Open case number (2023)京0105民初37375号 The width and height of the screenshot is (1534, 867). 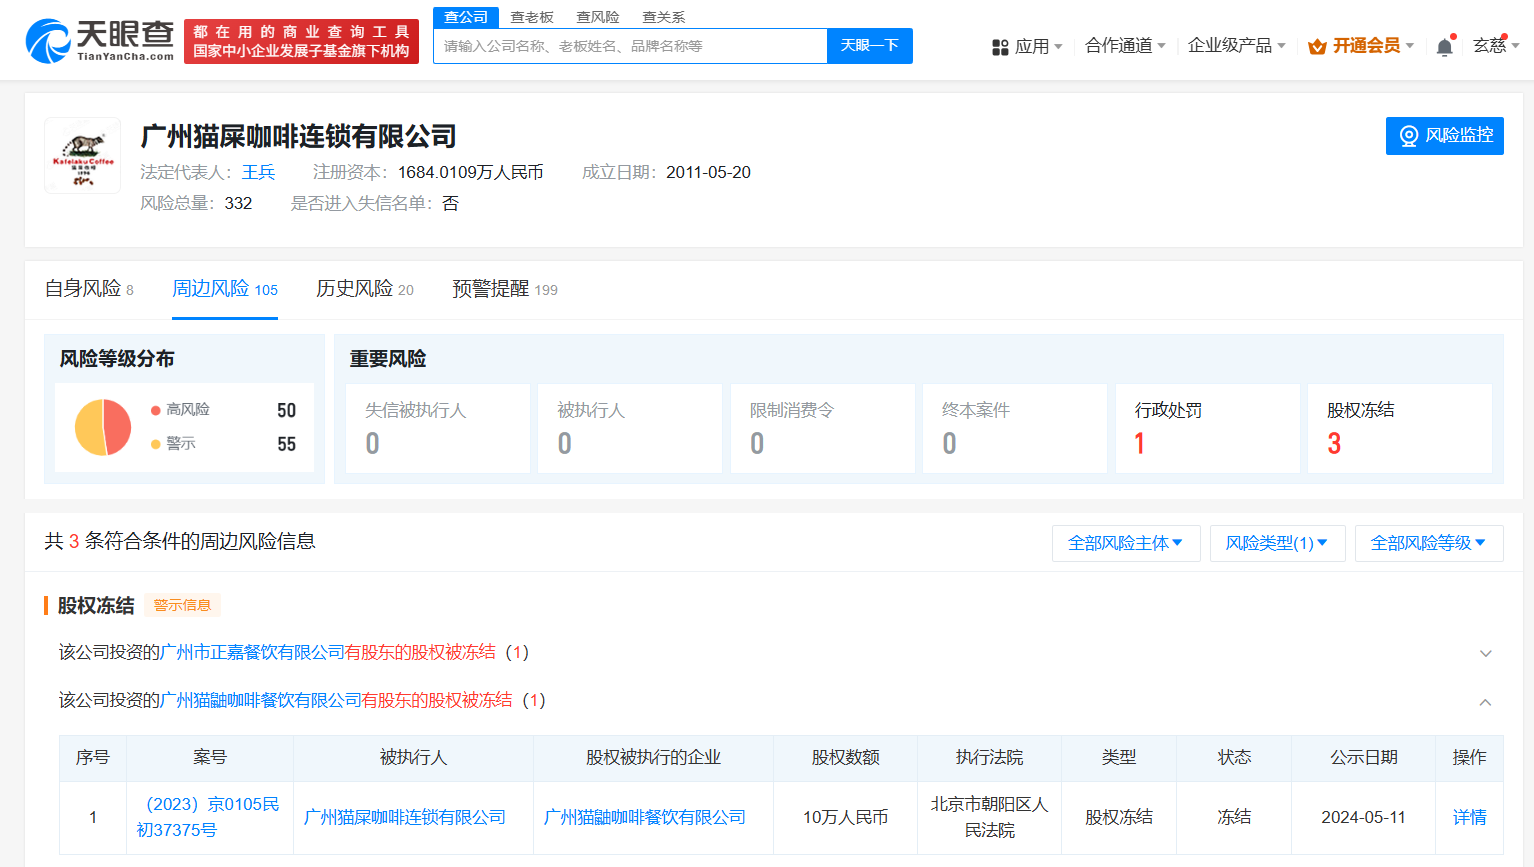click(x=210, y=817)
